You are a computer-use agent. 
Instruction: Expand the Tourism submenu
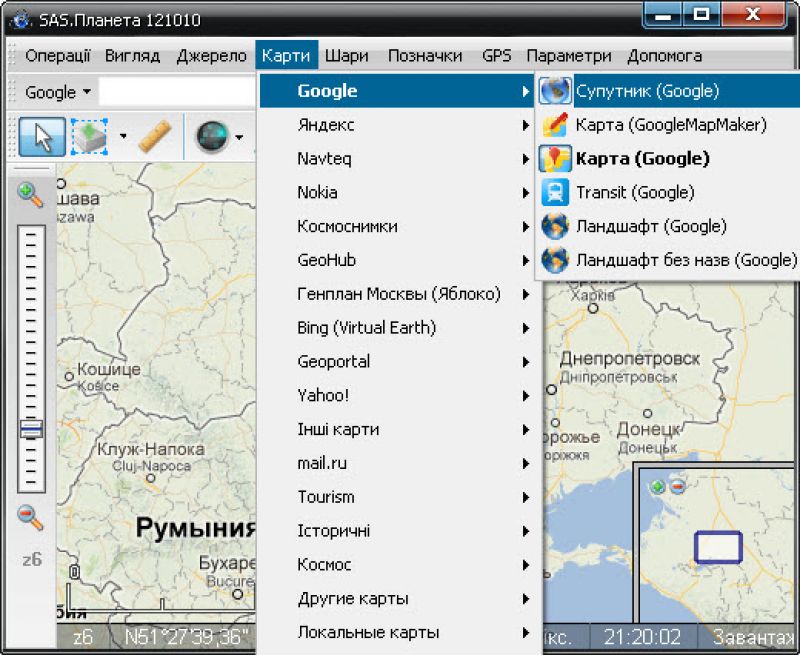(x=397, y=497)
